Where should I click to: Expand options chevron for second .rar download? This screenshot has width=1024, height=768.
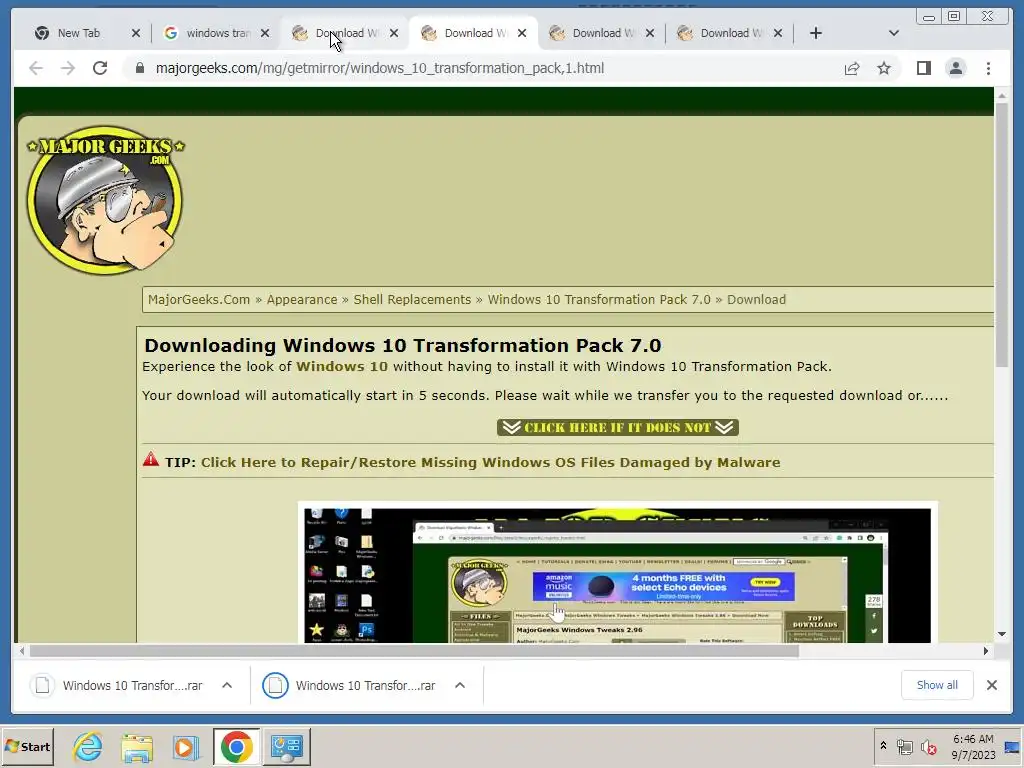click(460, 685)
